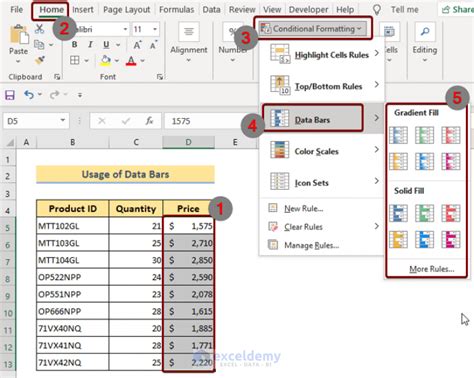This screenshot has height=378, width=474.
Task: Open the Fill Color dropdown arrow
Action: tap(117, 61)
